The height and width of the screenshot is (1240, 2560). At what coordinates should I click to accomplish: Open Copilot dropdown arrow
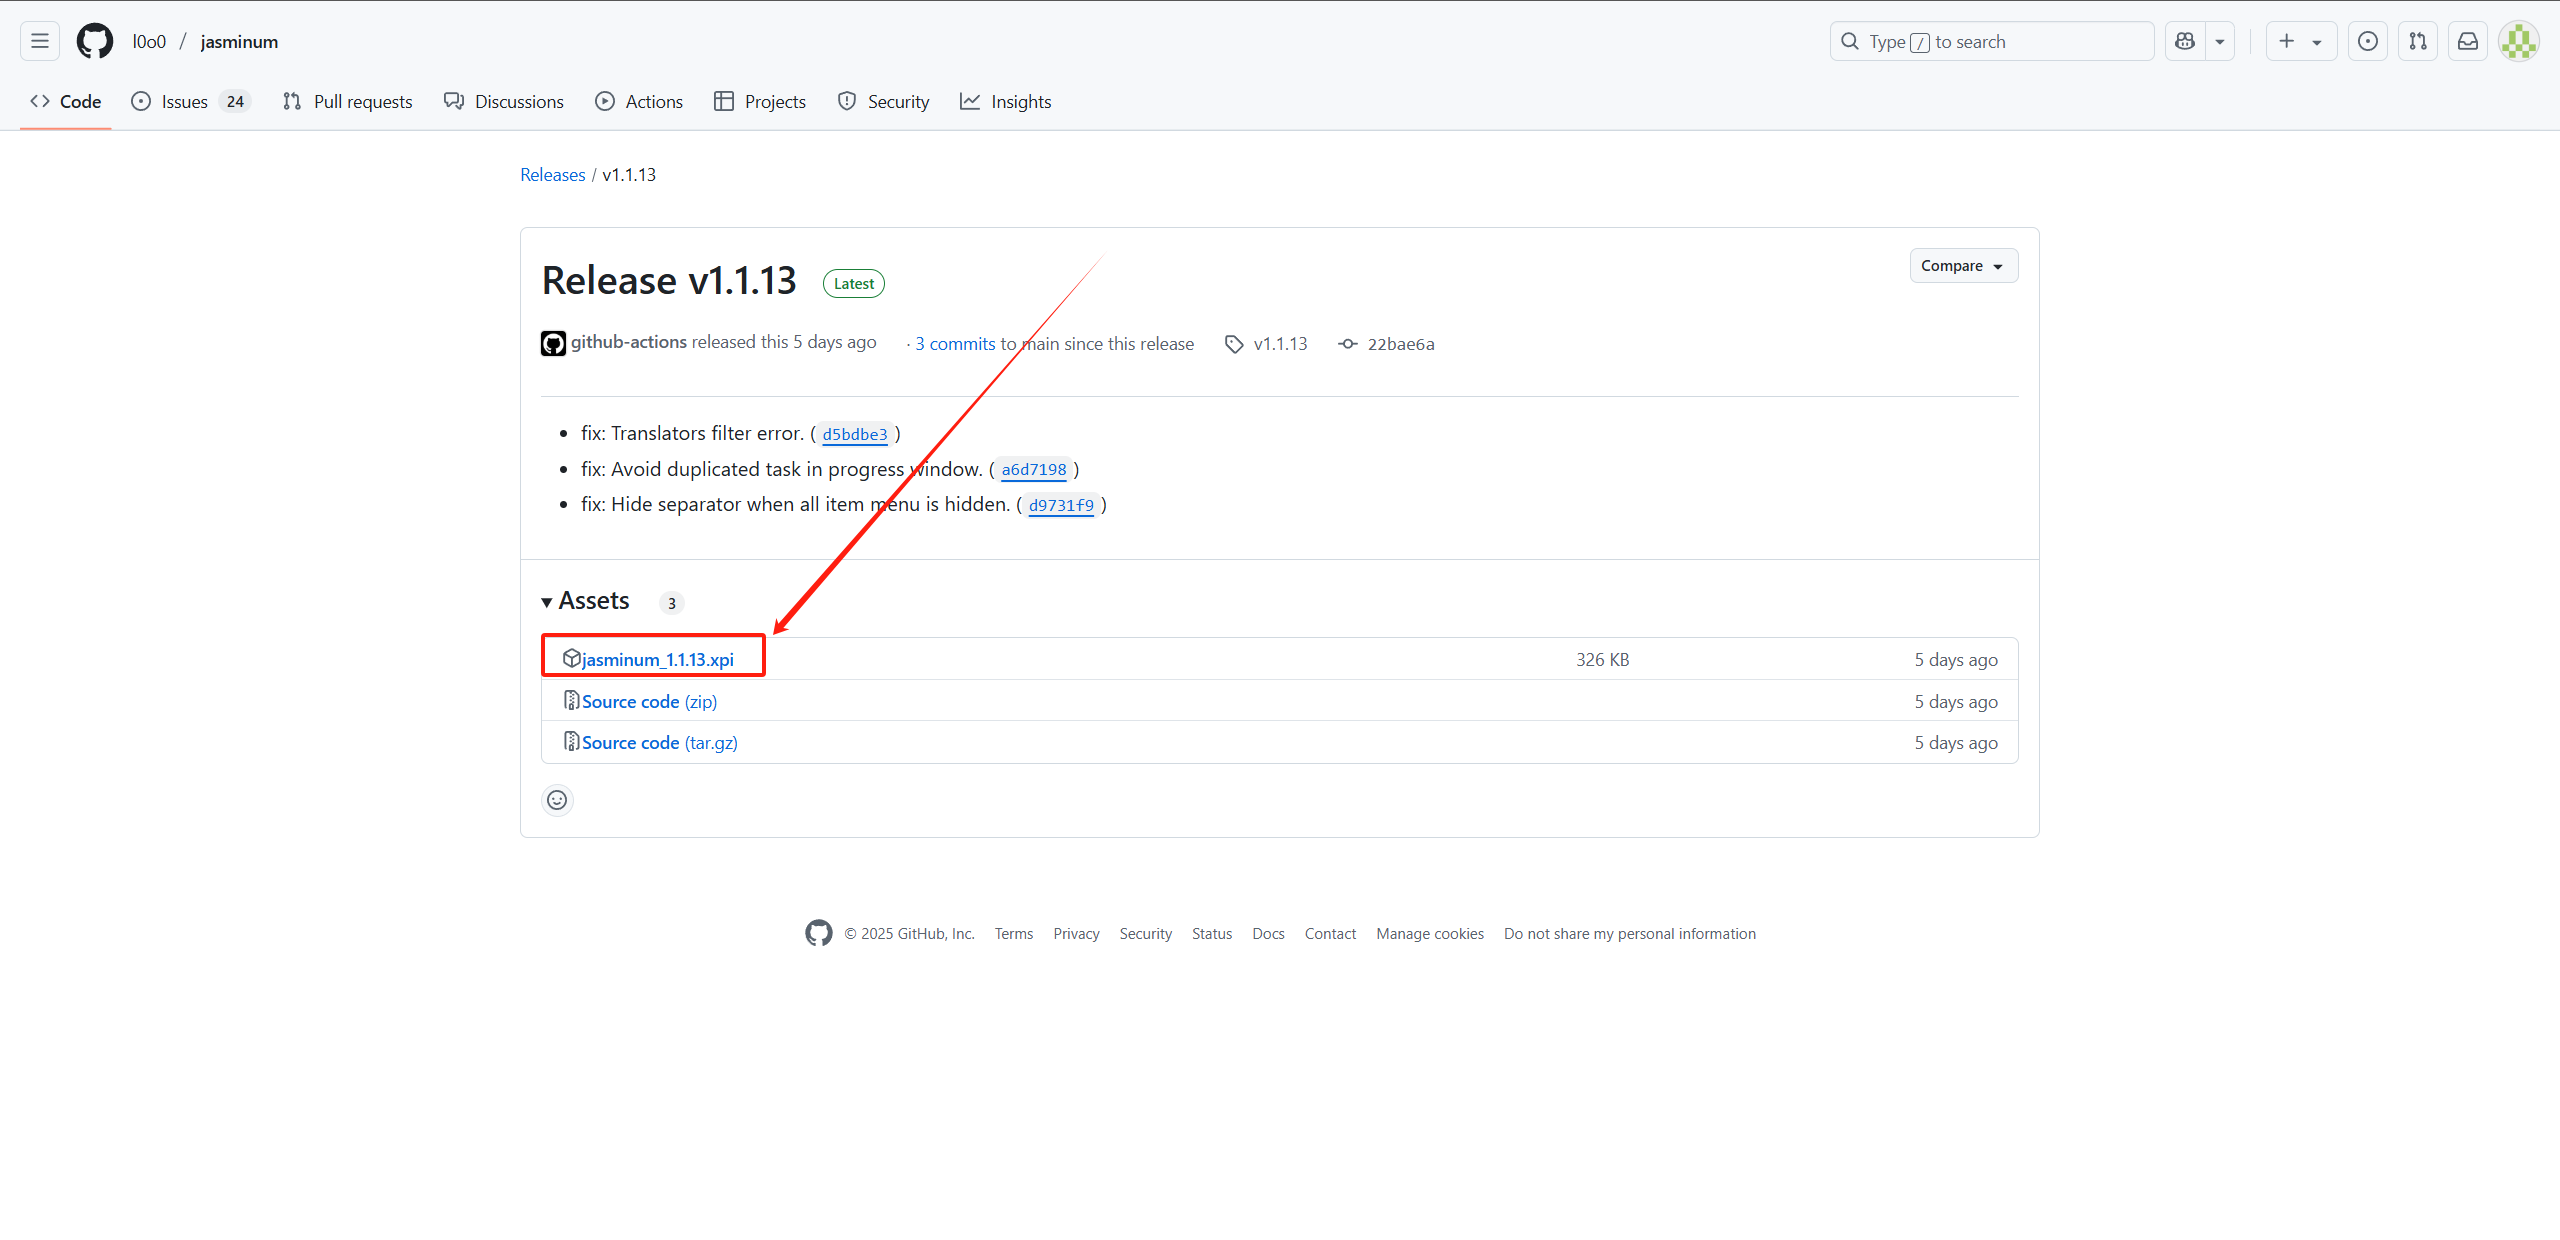[2220, 41]
